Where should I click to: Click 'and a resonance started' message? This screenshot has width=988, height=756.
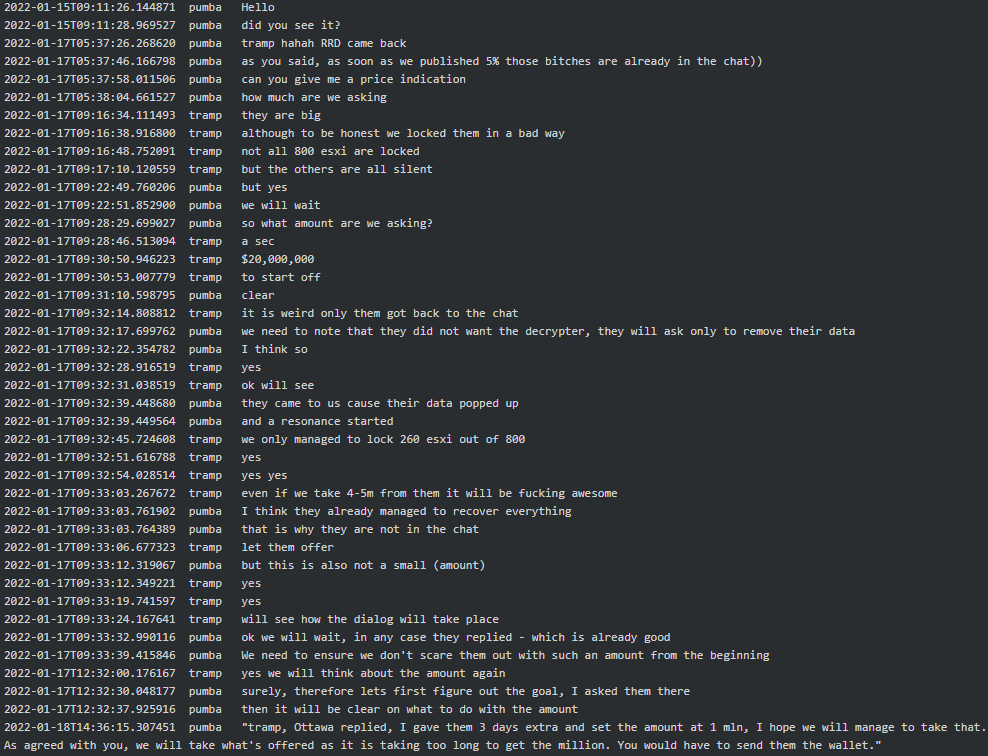coord(317,421)
